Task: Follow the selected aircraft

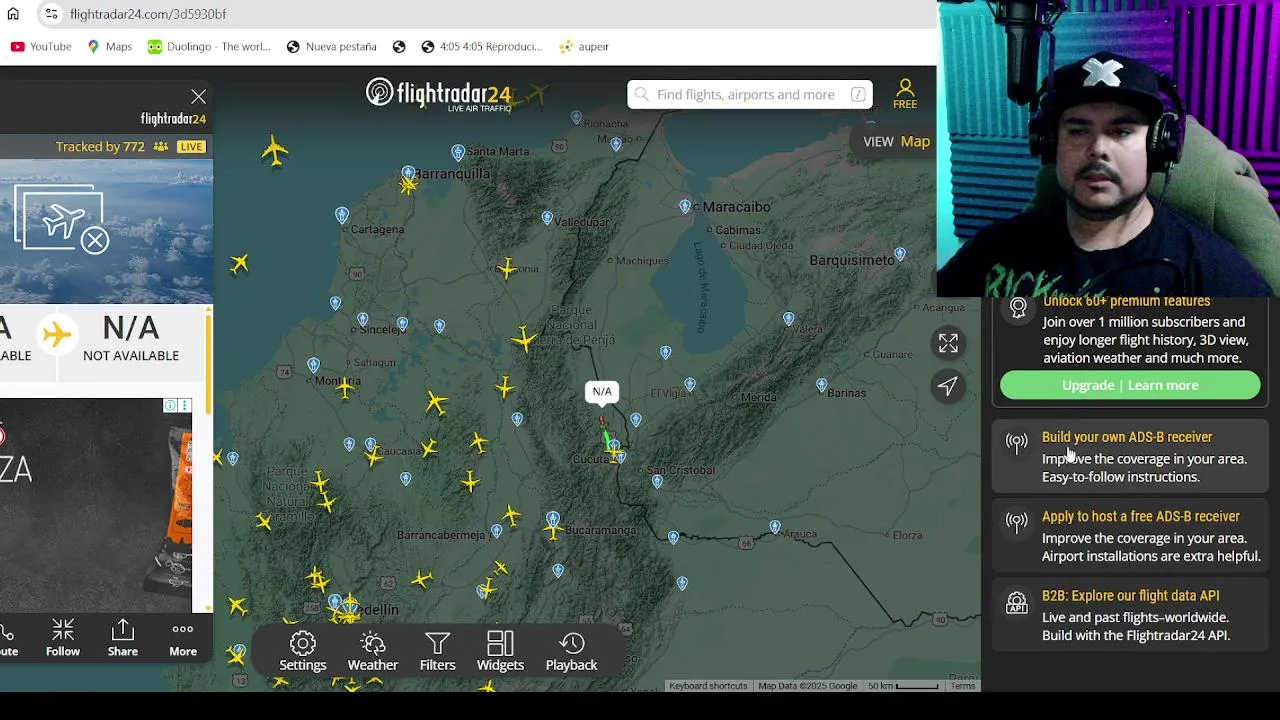Action: click(x=62, y=638)
